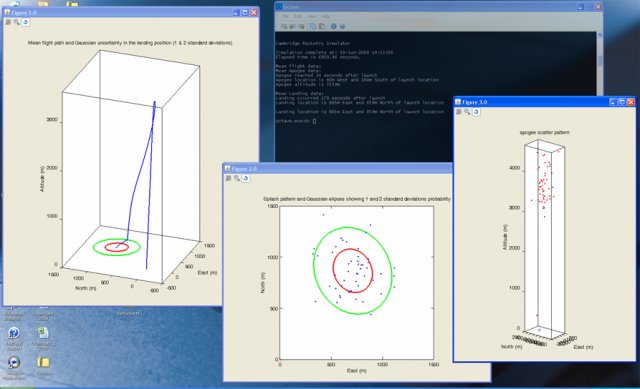Click the last round icon in Octave toolbar
This screenshot has height=389, width=640.
342,27
